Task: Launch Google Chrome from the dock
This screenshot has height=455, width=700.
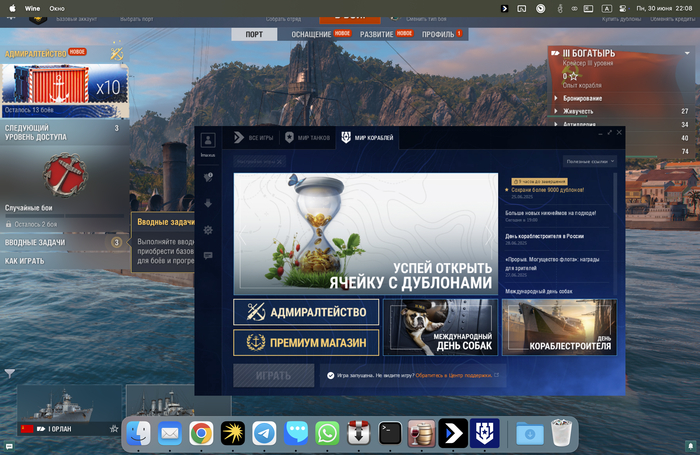Action: coord(201,433)
